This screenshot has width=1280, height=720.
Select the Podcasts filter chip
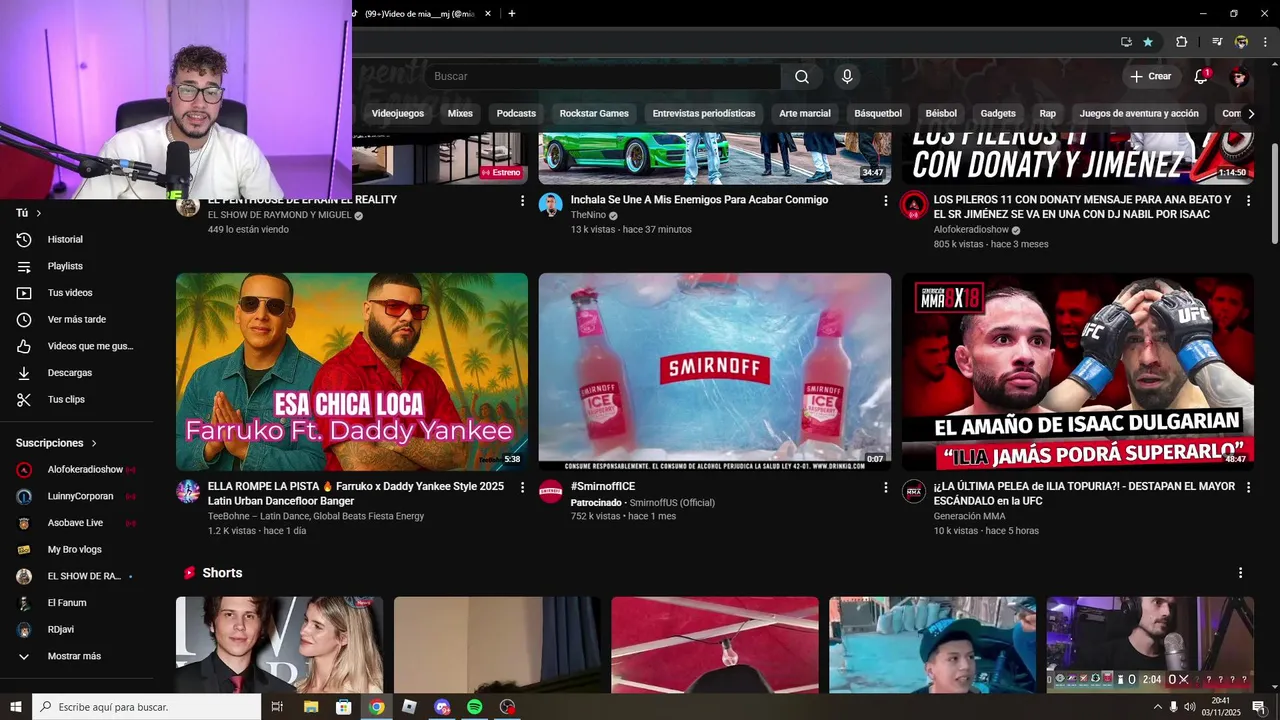516,114
